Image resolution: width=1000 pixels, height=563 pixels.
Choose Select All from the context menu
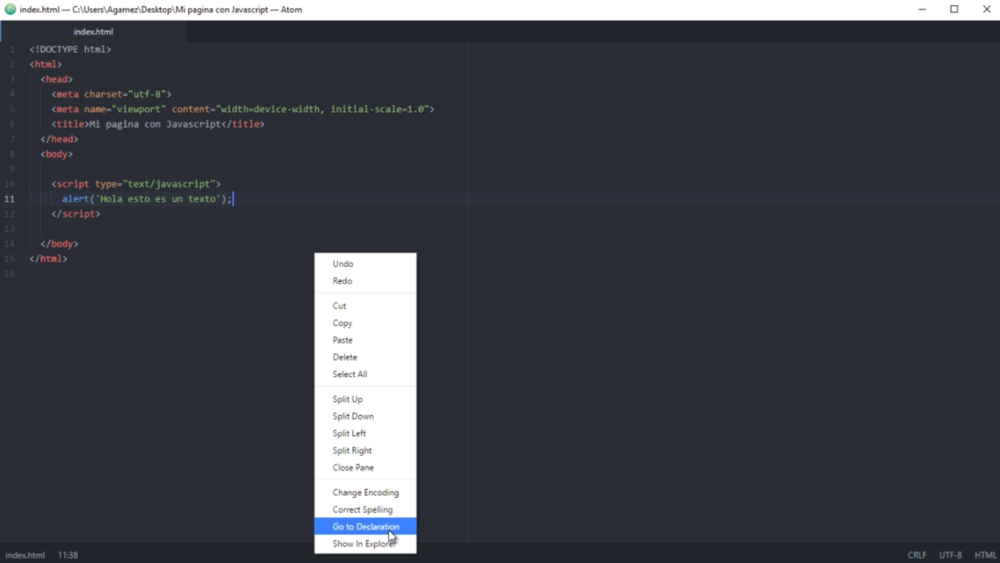click(x=365, y=374)
